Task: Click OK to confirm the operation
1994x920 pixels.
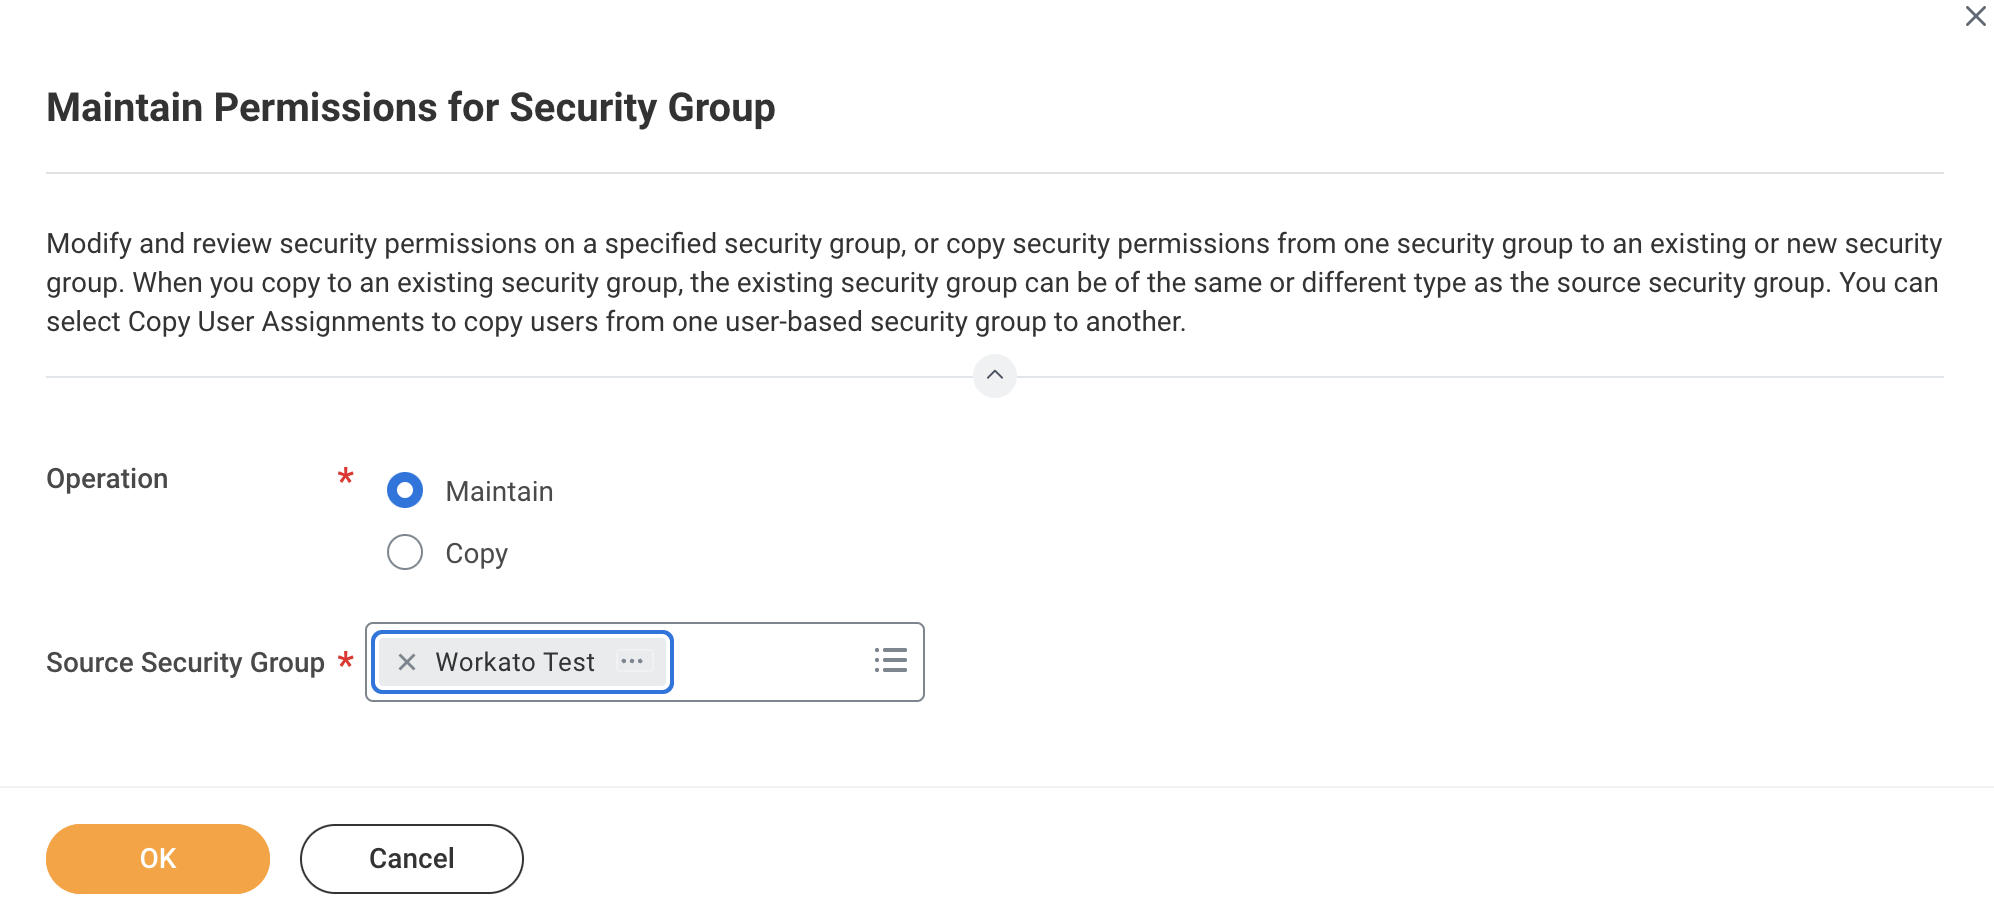Action: tap(157, 858)
